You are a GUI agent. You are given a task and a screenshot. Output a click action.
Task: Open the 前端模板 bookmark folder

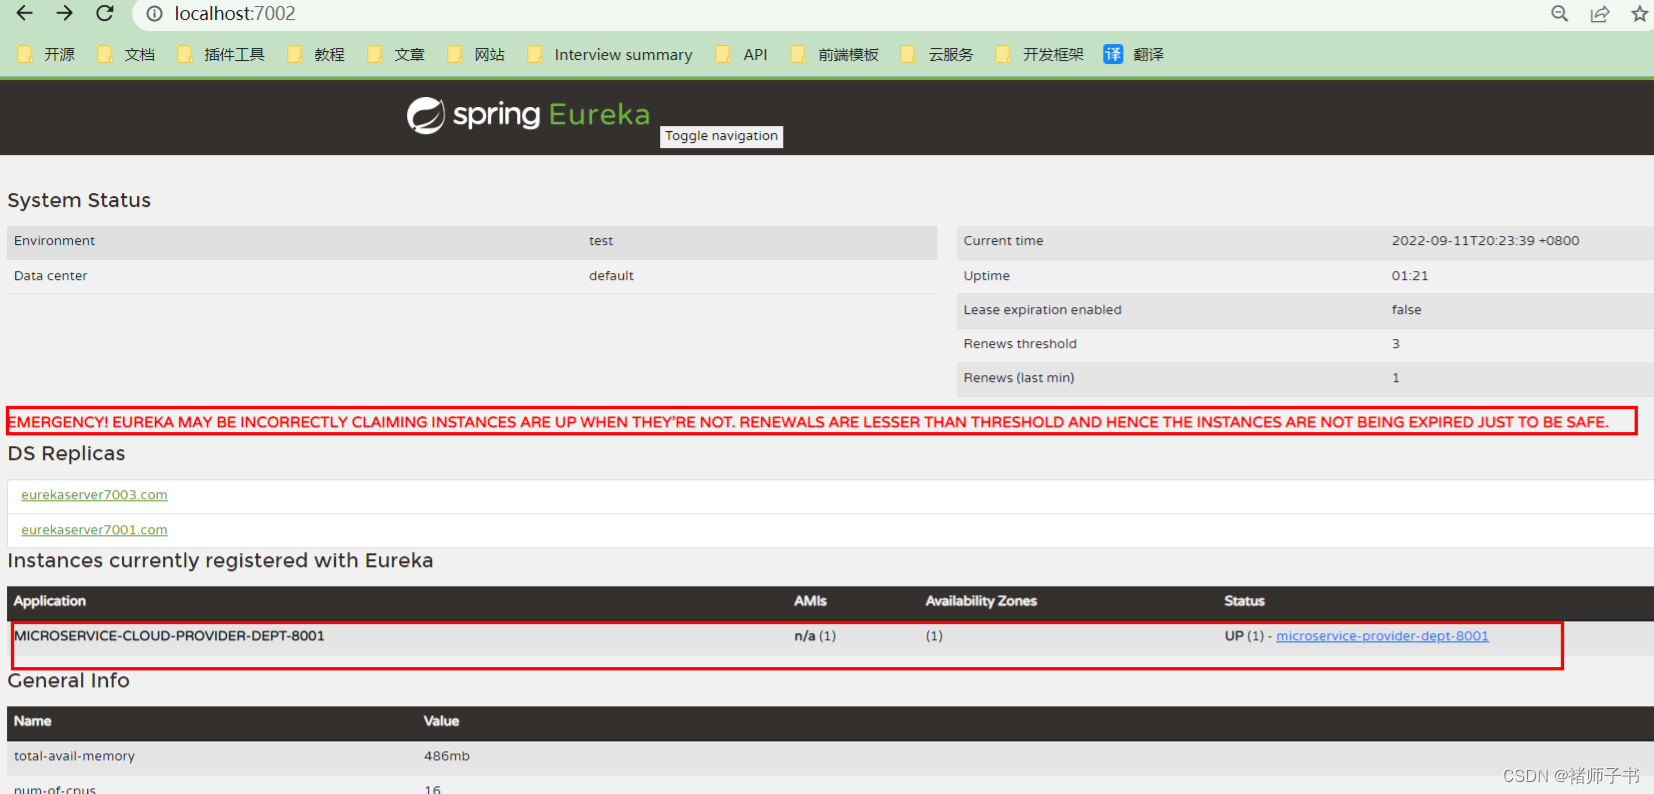(835, 54)
